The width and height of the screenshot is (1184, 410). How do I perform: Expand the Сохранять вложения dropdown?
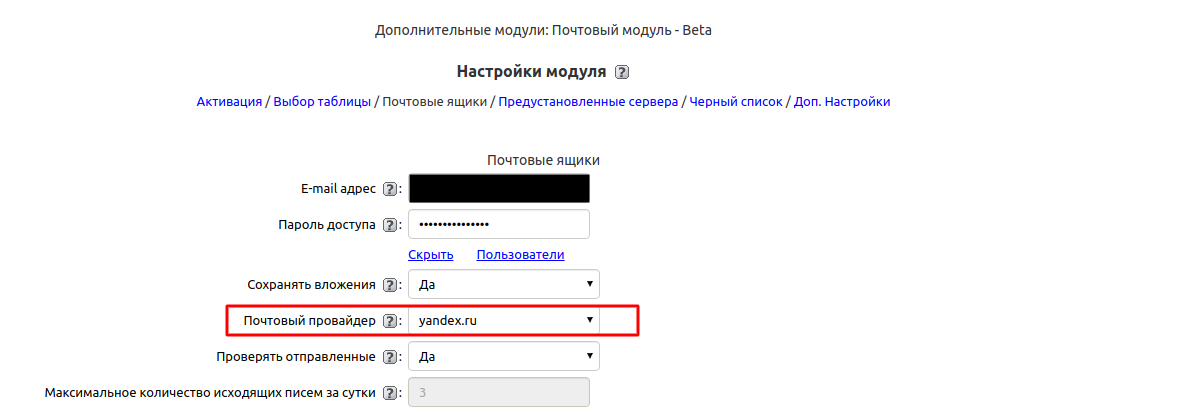[x=504, y=285]
